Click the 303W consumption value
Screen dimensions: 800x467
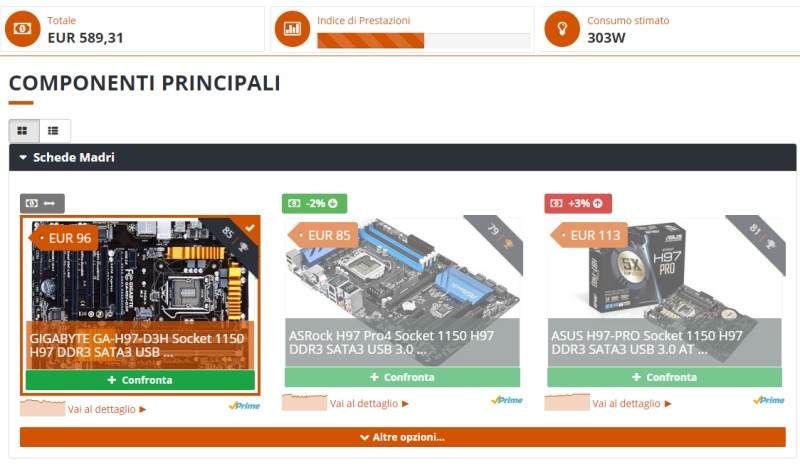(606, 38)
